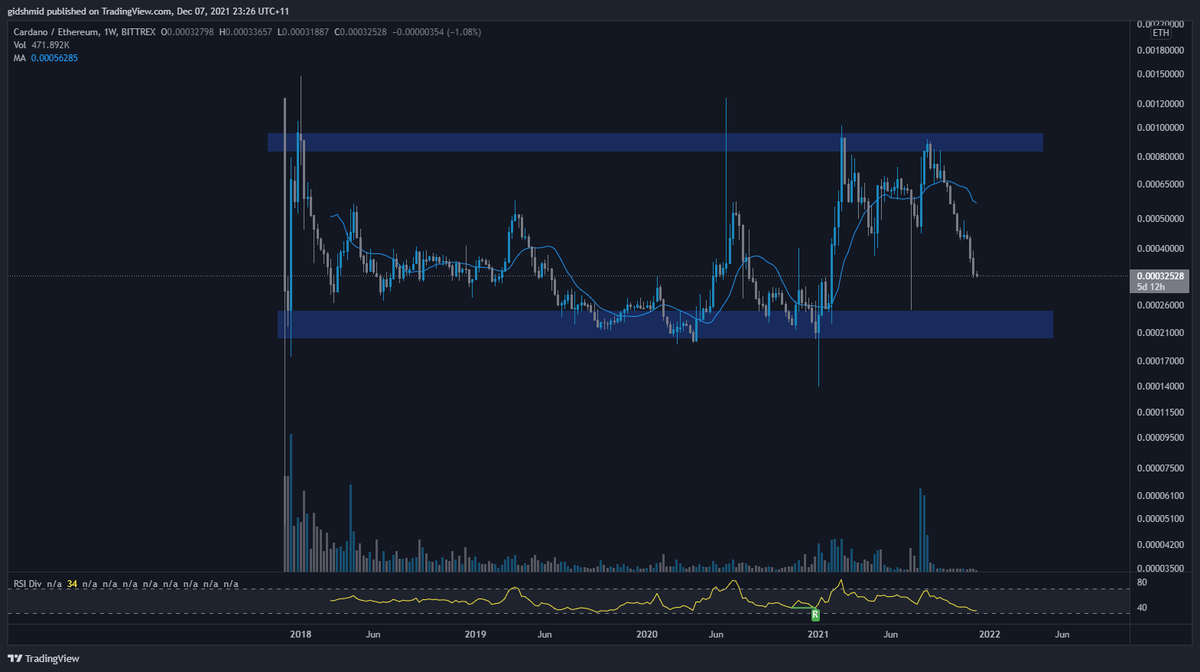
Task: Click the 0.00004200 price axis label
Action: pos(1160,544)
